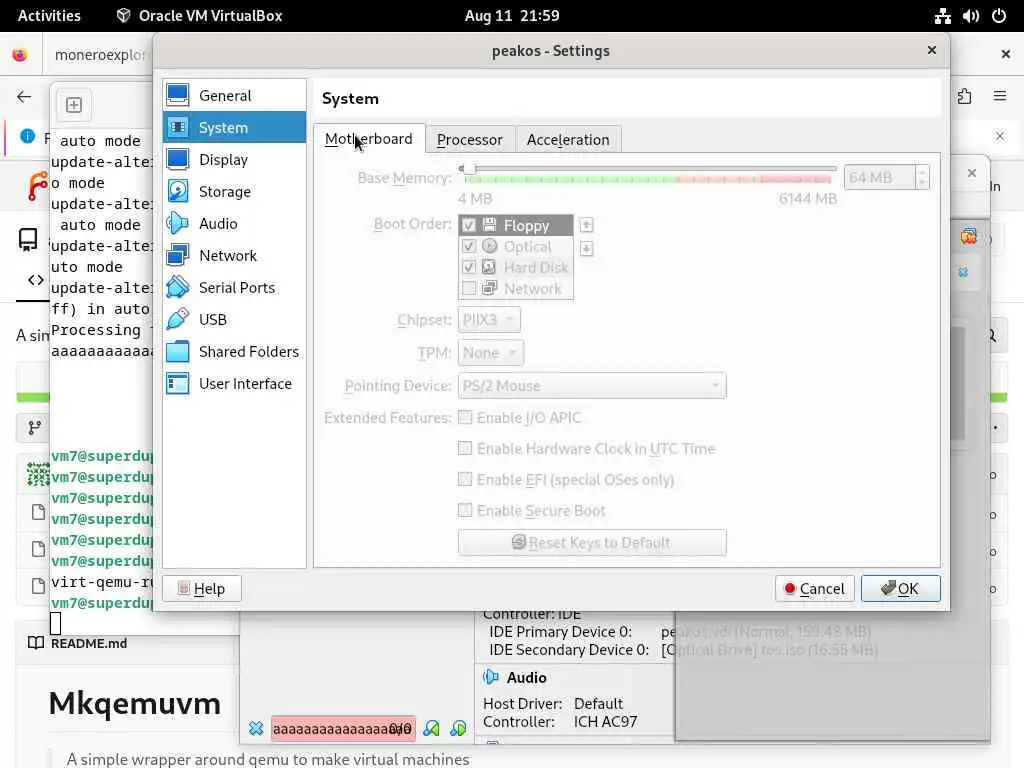Click the Cancel button
Image resolution: width=1024 pixels, height=768 pixels.
click(814, 588)
